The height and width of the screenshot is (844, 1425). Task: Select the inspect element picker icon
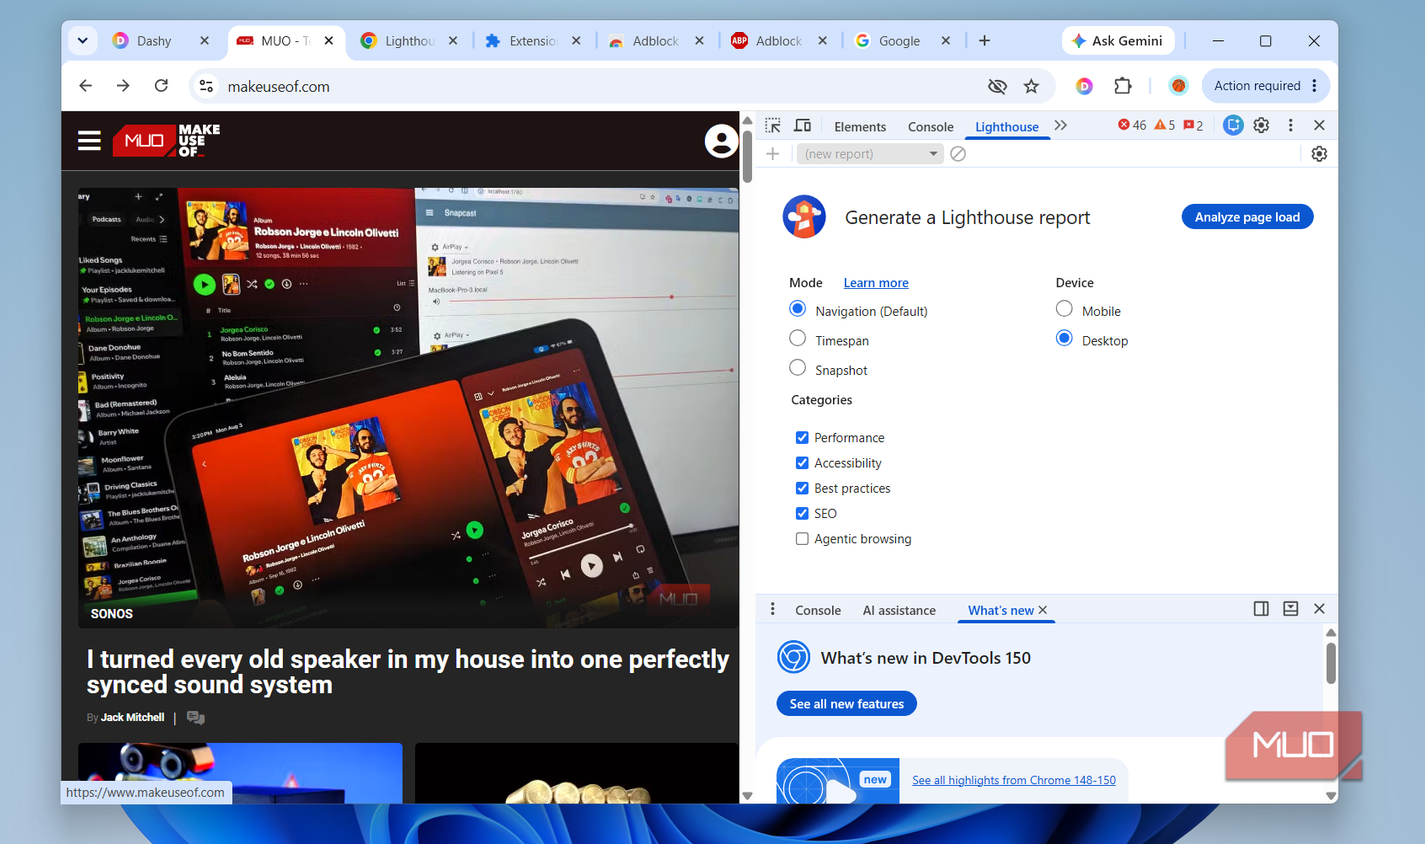tap(773, 126)
